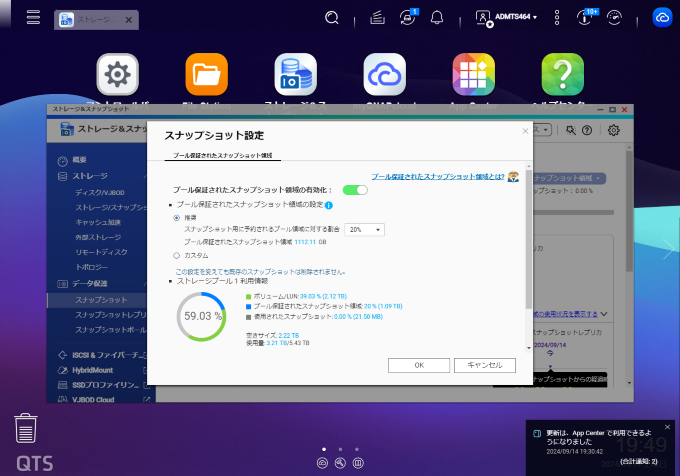Open Storage window tools wrench icon
This screenshot has width=680, height=476.
point(571,130)
